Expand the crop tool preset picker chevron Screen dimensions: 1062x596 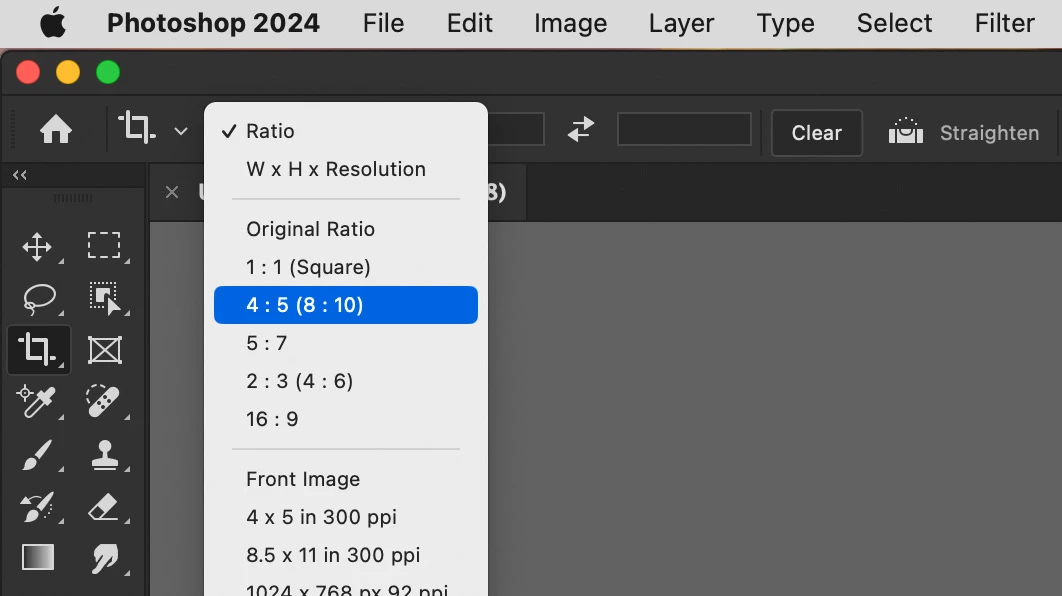181,131
